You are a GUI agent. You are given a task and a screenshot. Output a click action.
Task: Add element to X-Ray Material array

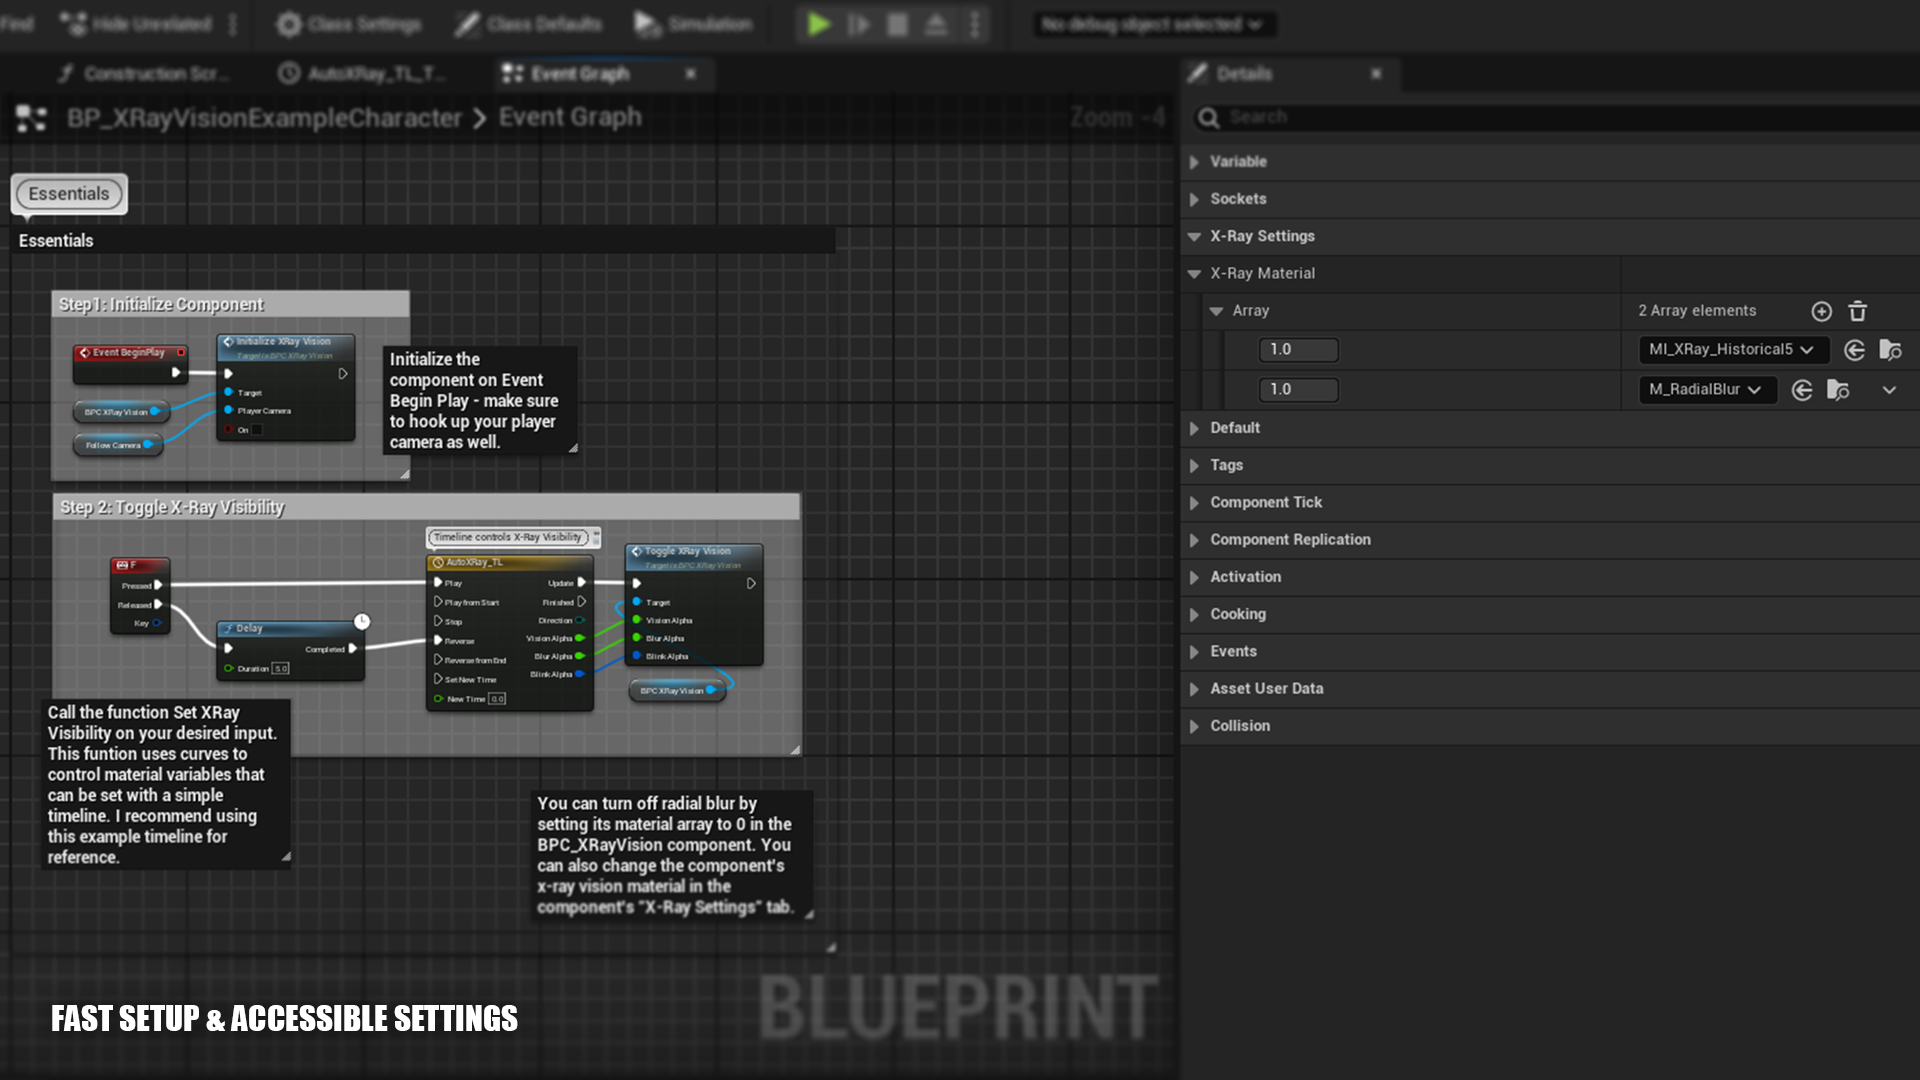click(x=1821, y=311)
